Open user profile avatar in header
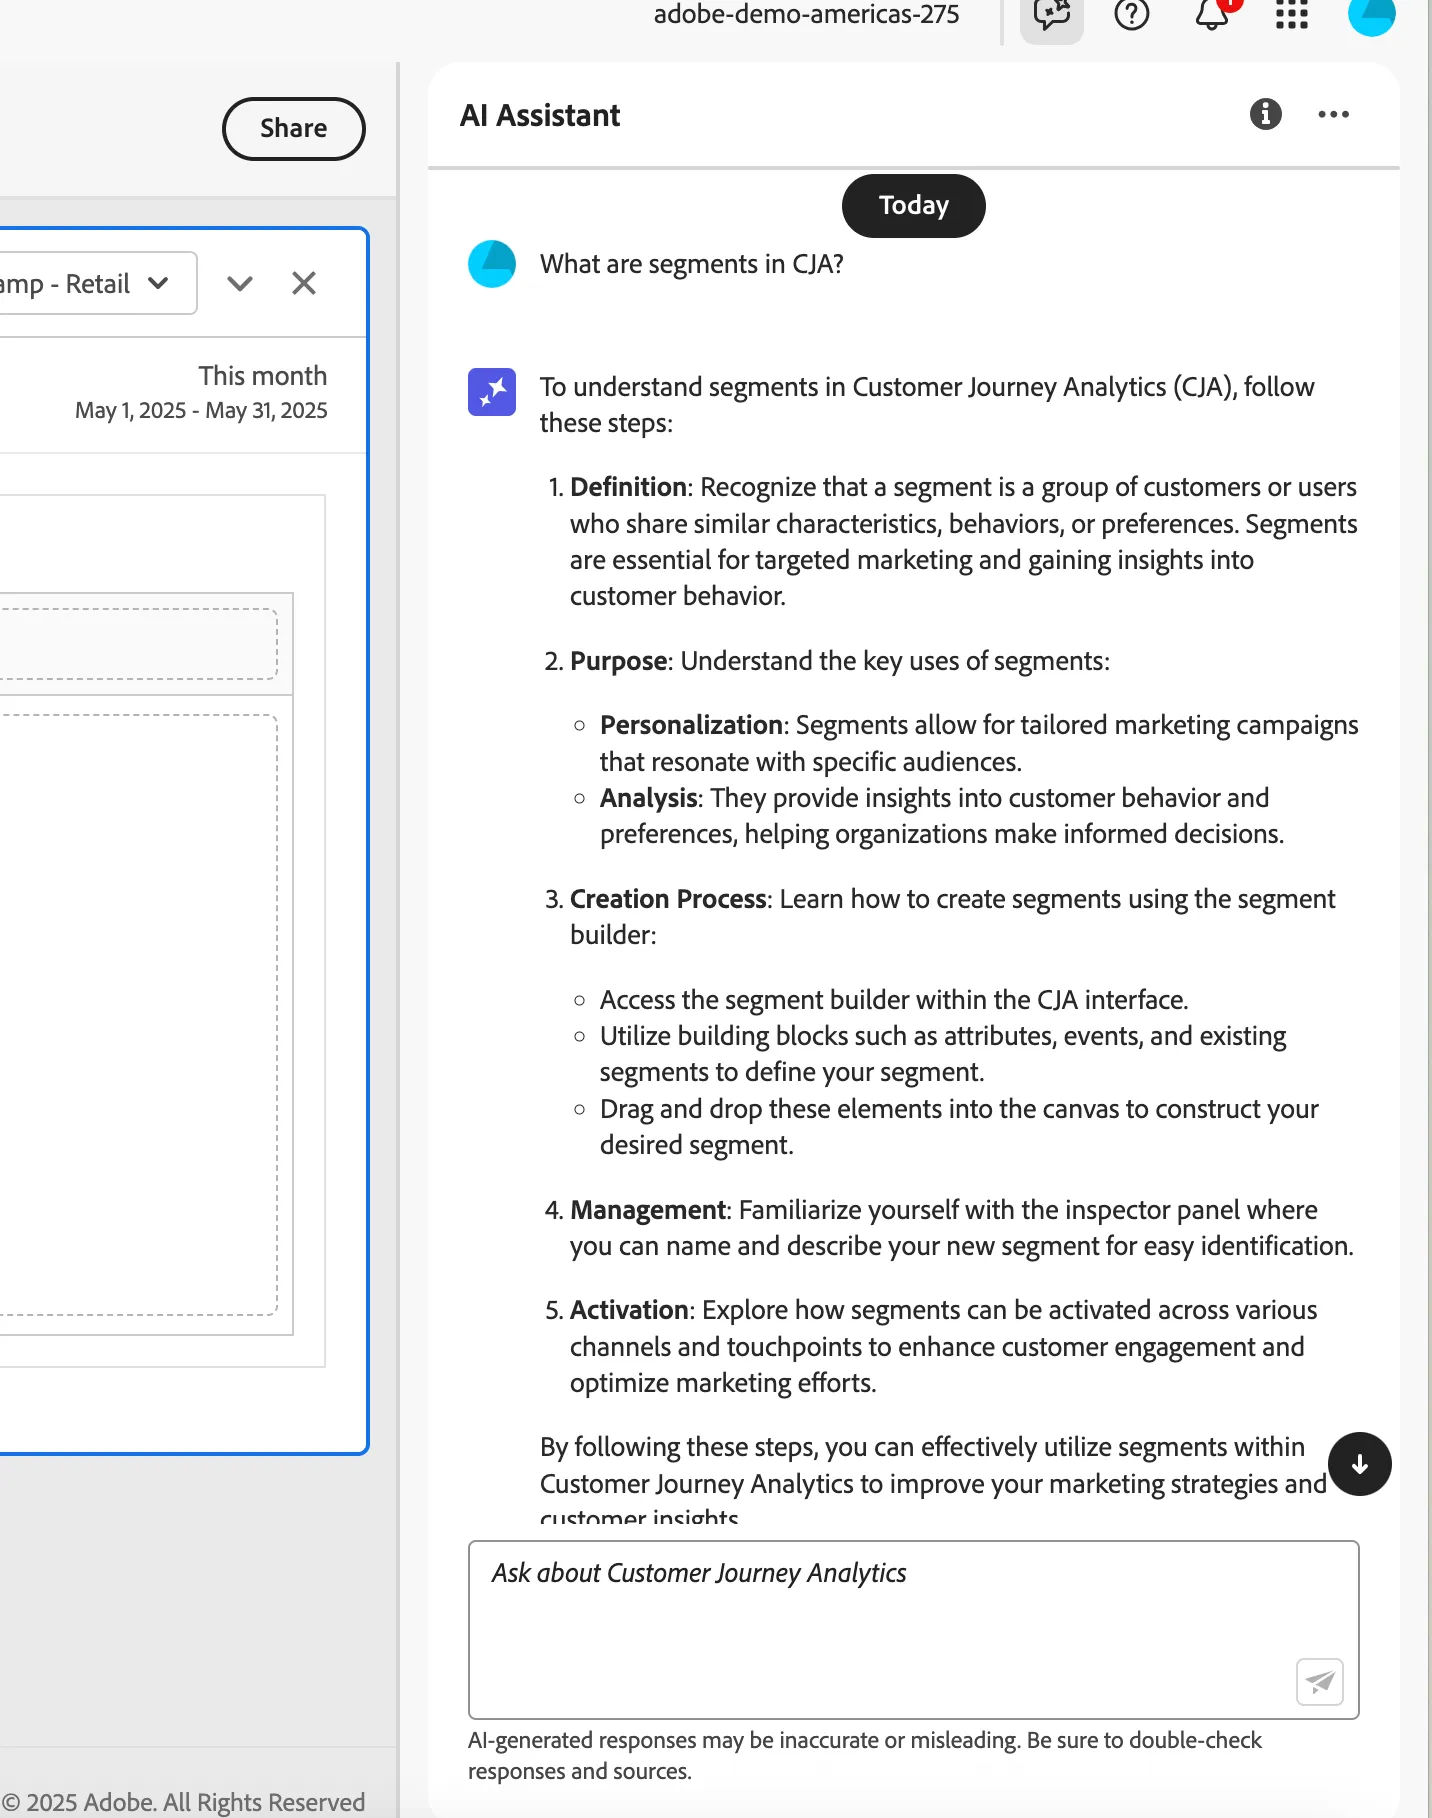1432x1818 pixels. pos(1371,14)
